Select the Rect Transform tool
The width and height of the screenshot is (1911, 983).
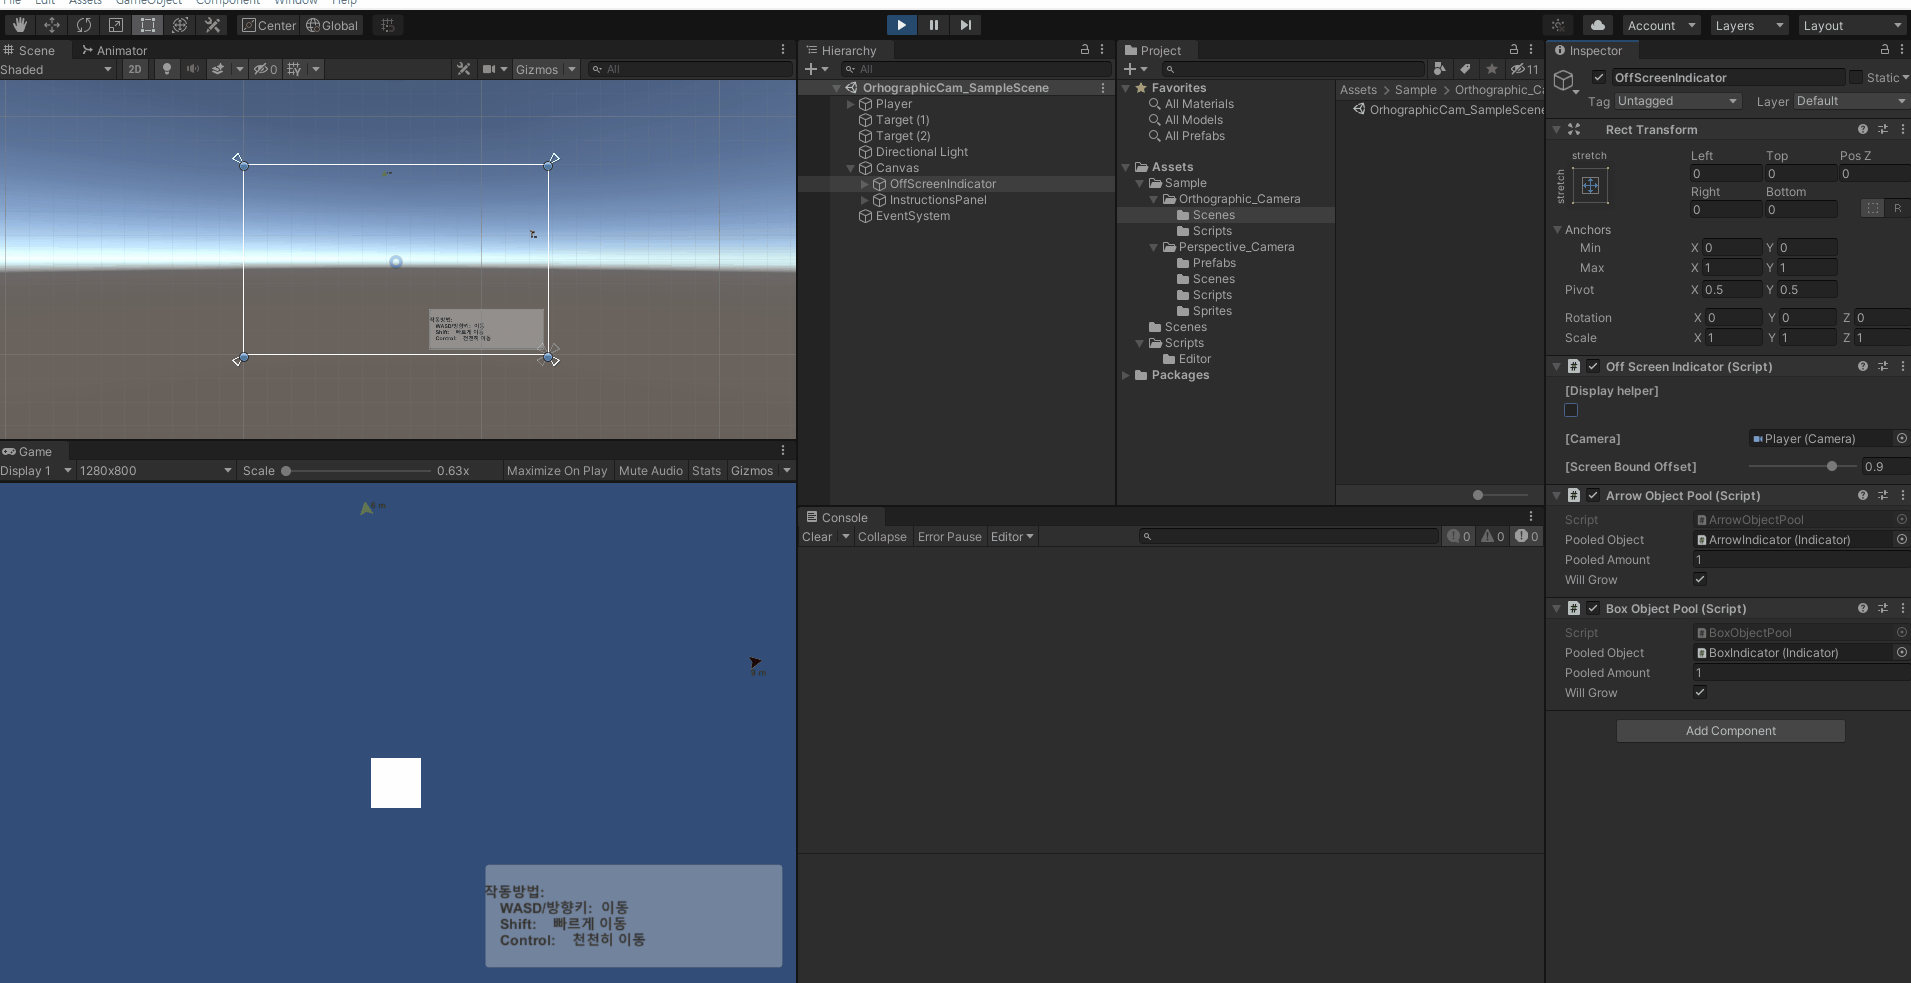147,25
